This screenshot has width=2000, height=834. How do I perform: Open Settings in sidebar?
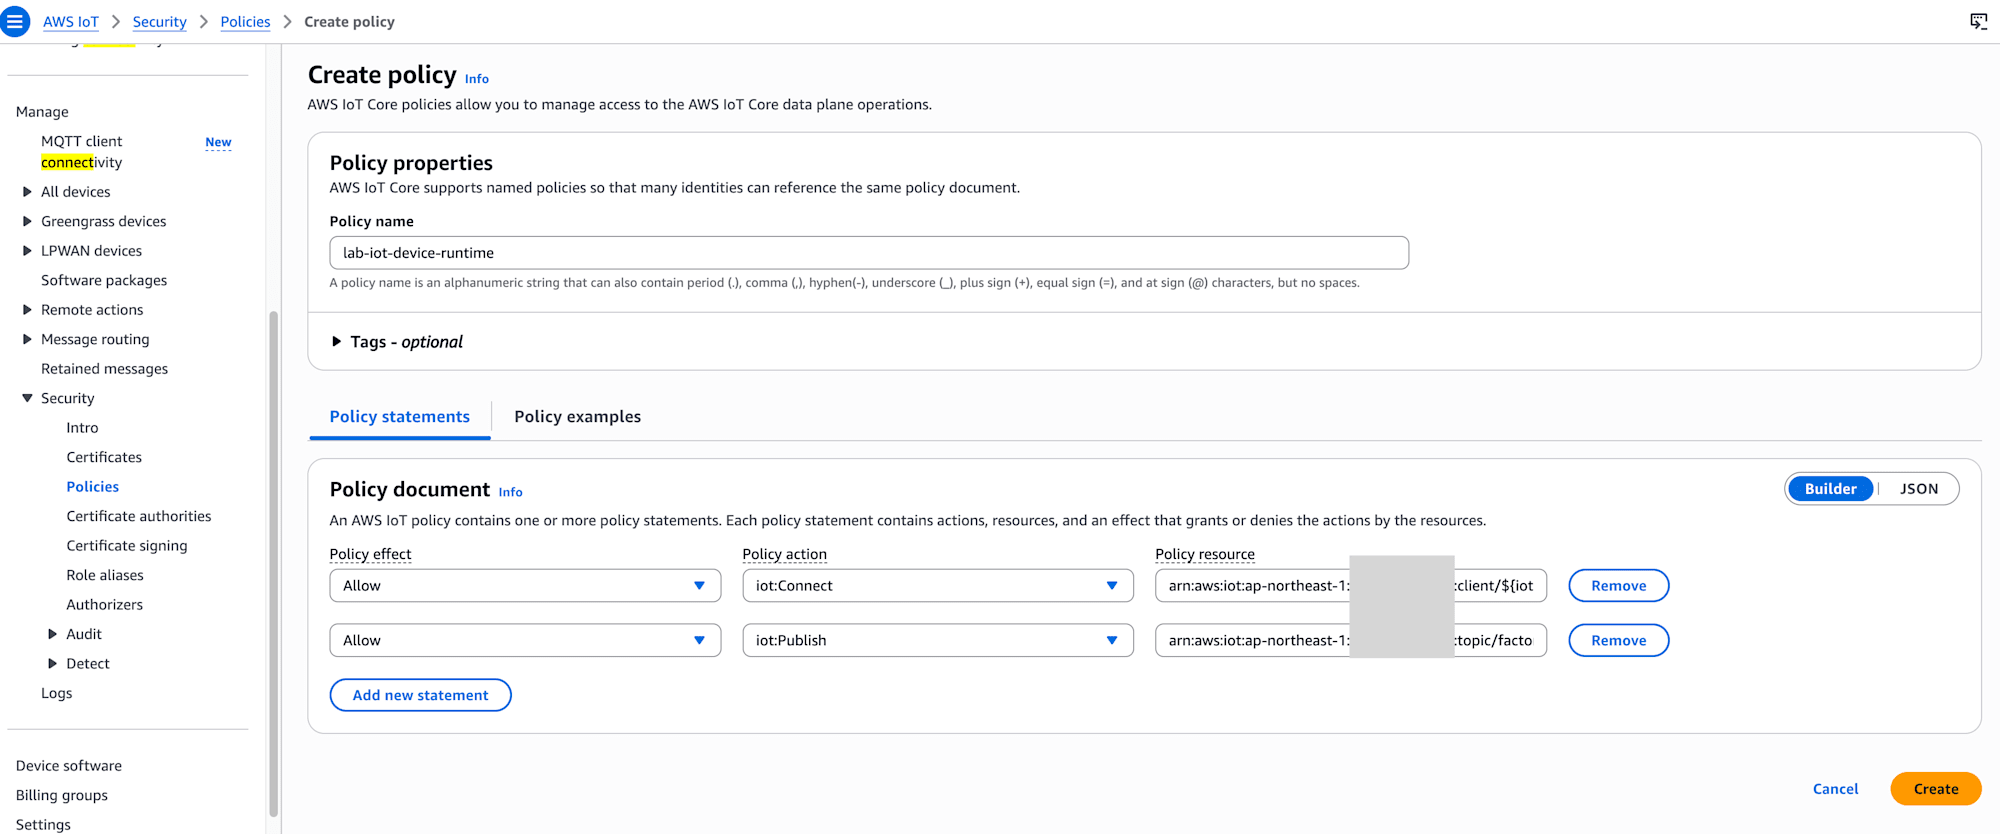click(43, 825)
